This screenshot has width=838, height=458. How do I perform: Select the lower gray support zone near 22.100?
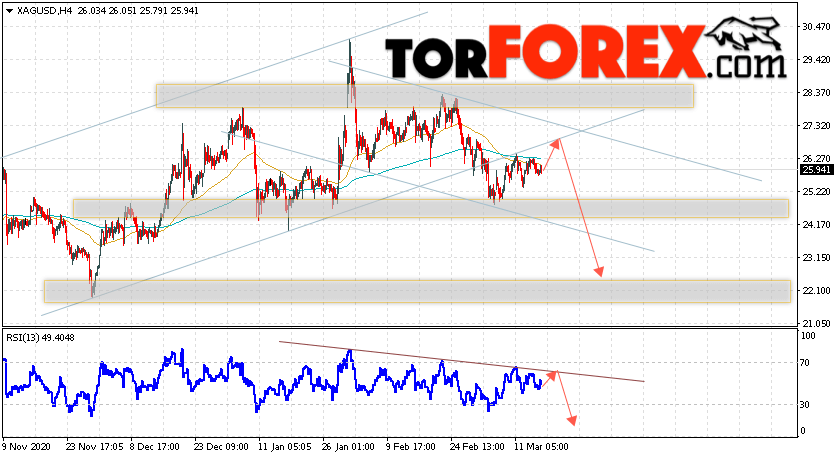417,291
